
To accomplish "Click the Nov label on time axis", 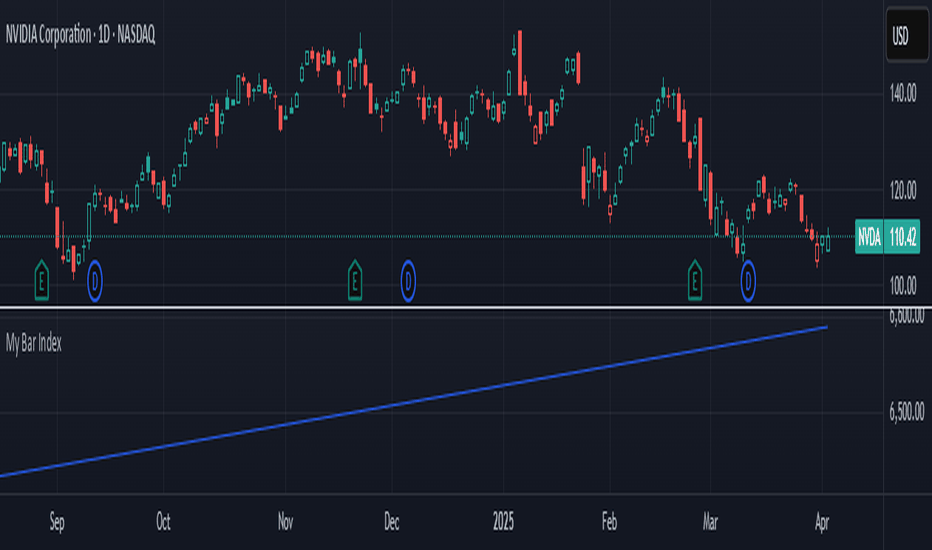I will click(285, 522).
